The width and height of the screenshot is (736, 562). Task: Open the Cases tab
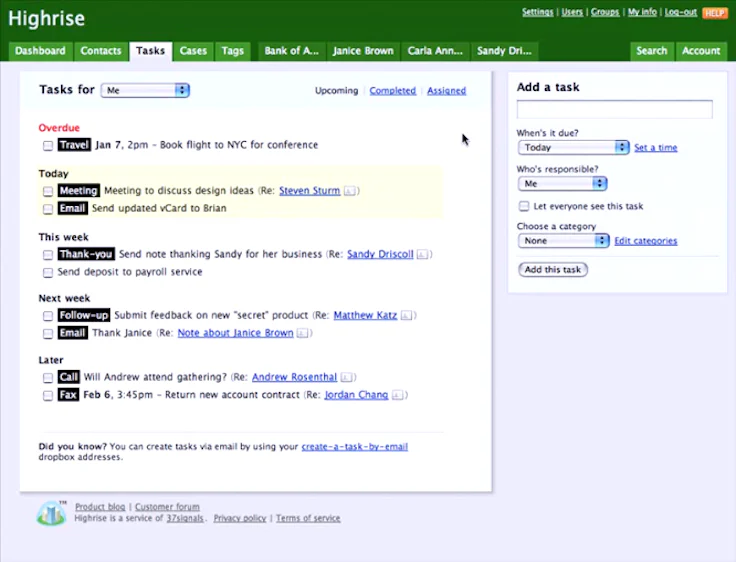tap(193, 51)
